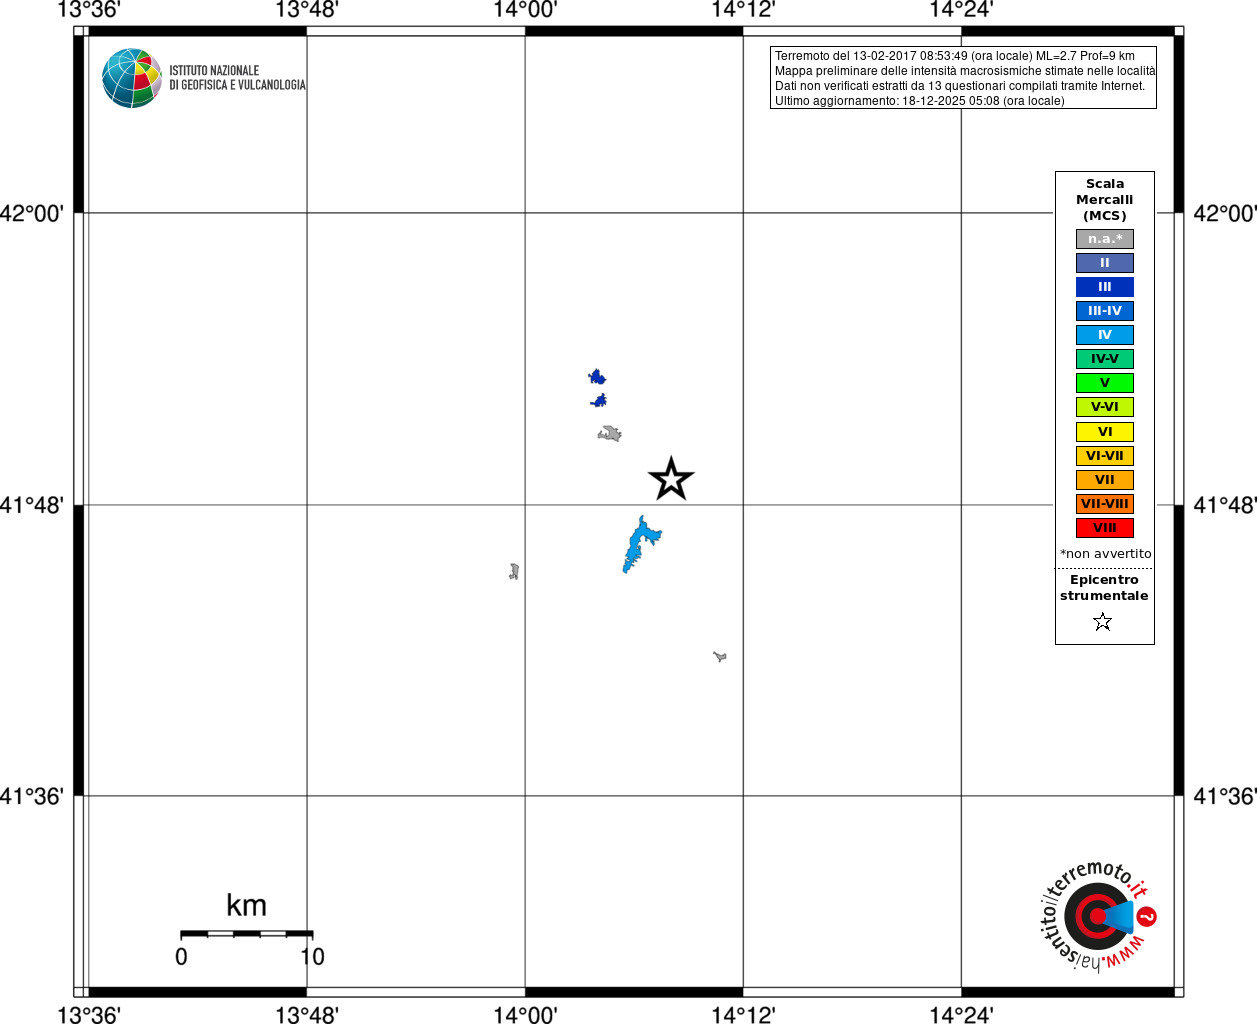Click the scale bar '10' tick label
The image size is (1257, 1024).
312,957
